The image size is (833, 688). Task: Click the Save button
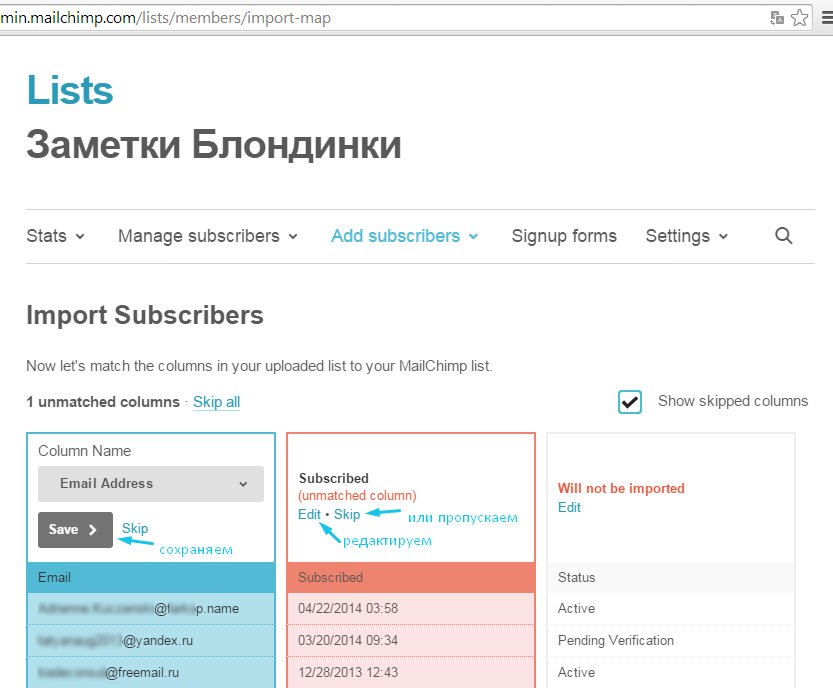coord(75,530)
